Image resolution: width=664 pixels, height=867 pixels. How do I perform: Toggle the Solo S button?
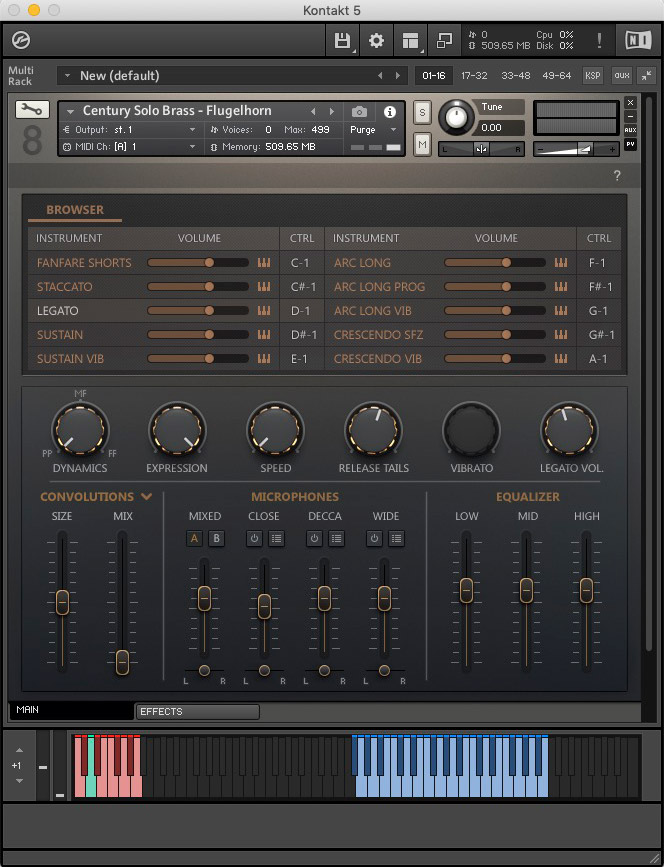pos(422,113)
